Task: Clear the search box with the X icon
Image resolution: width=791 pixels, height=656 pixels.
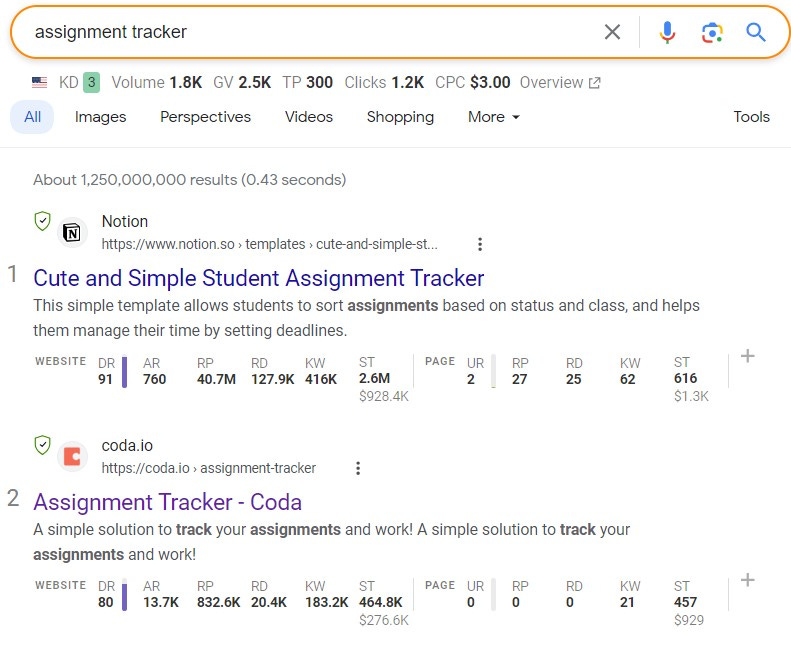Action: tap(612, 32)
